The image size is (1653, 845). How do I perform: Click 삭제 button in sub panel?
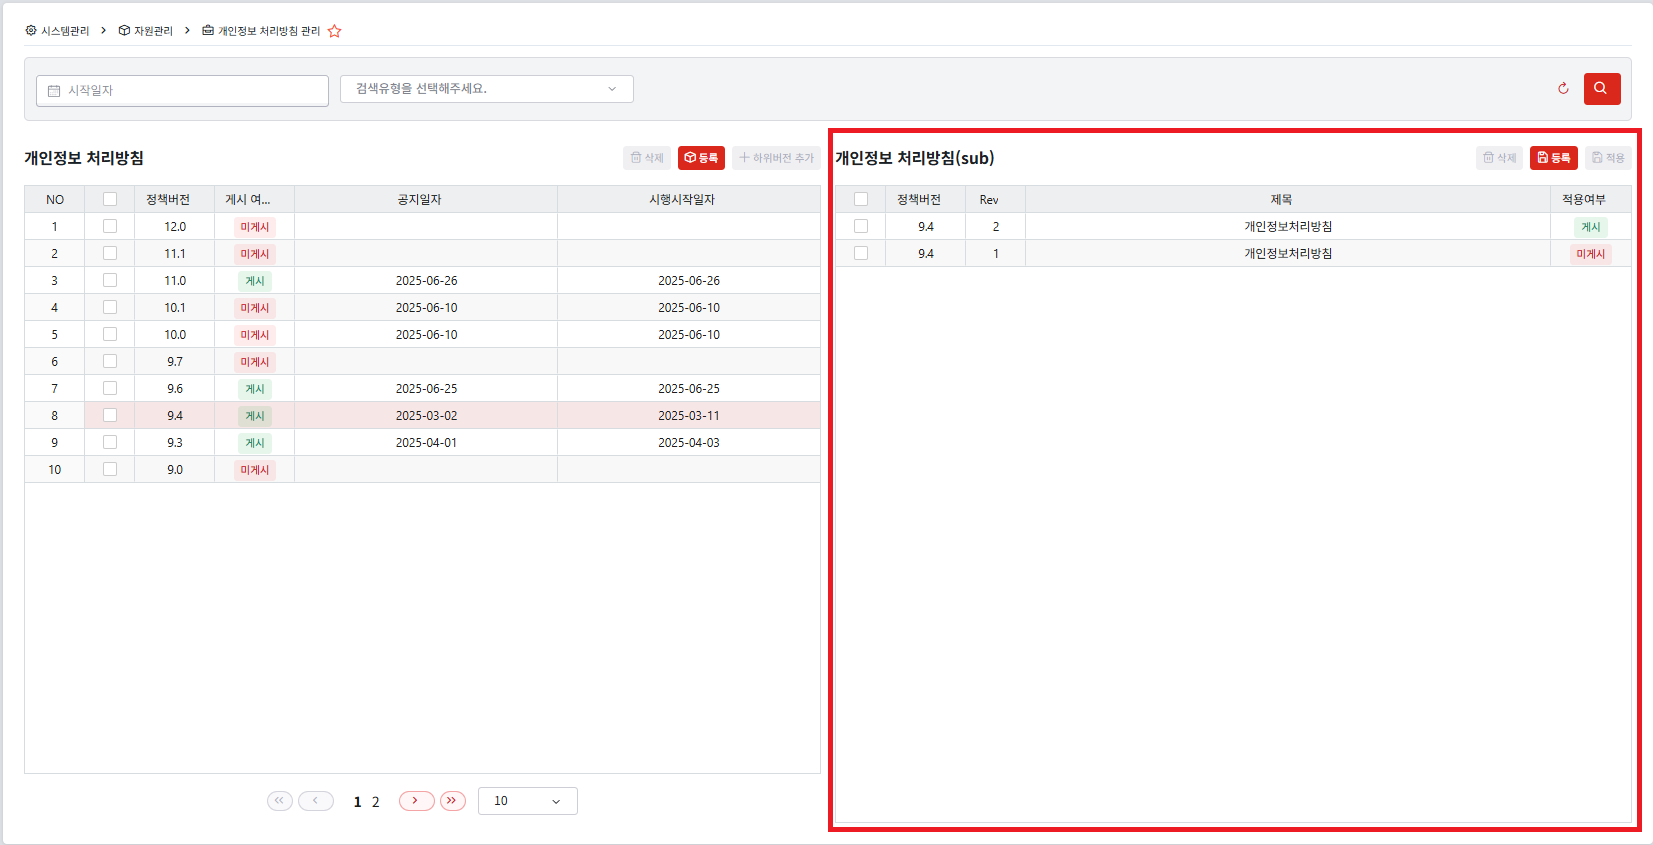[1500, 158]
